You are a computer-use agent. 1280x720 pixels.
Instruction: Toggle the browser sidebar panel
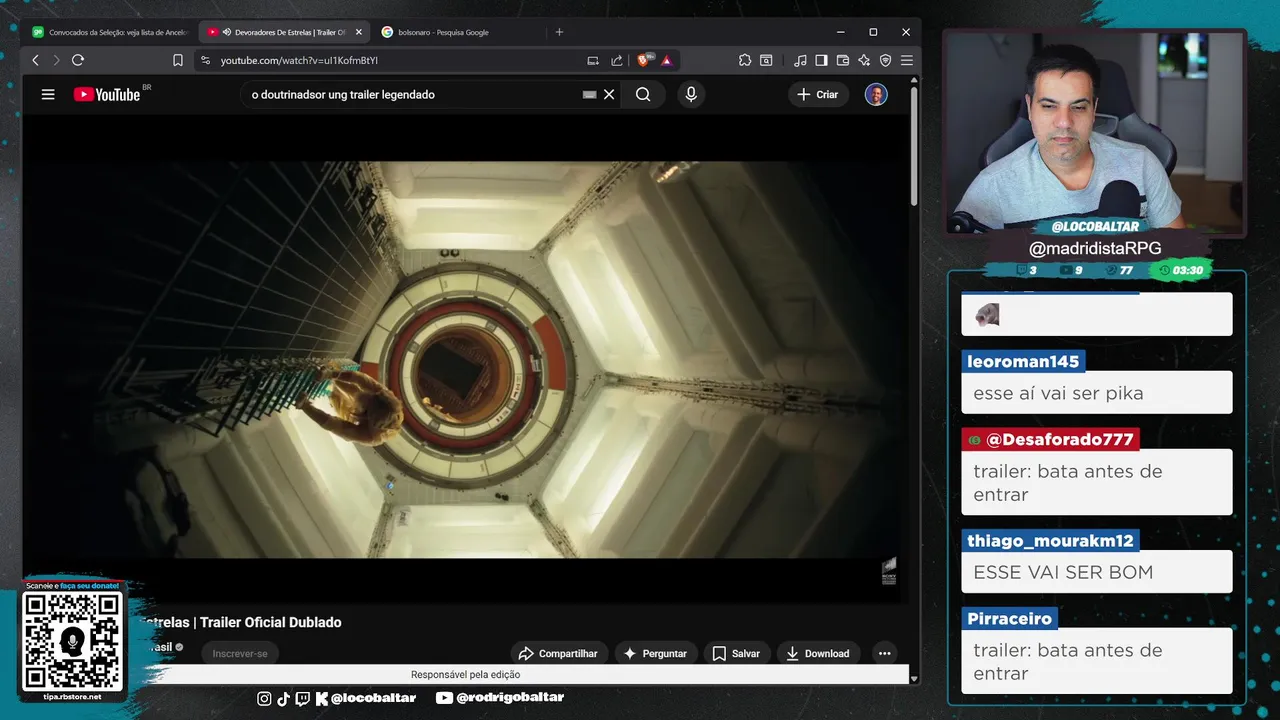(x=821, y=60)
